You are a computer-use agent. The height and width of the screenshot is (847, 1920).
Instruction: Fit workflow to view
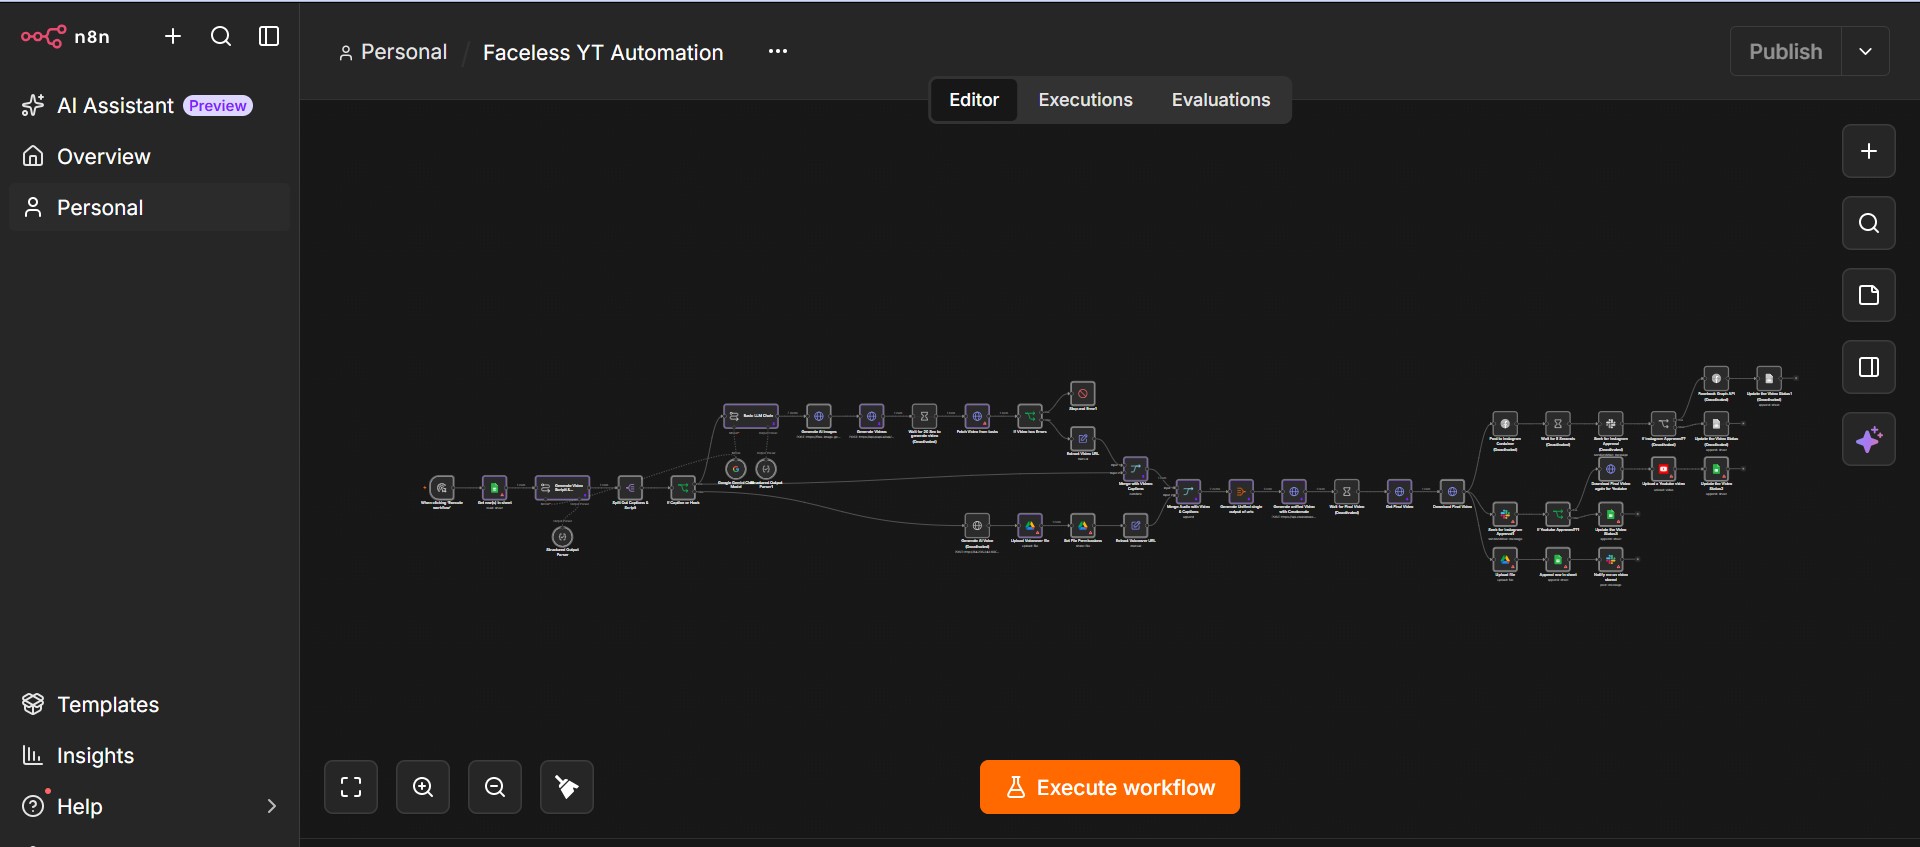[351, 787]
